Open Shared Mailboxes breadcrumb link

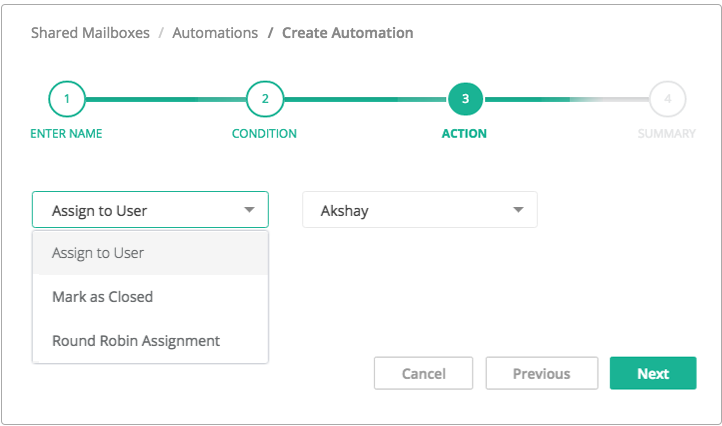tap(90, 33)
